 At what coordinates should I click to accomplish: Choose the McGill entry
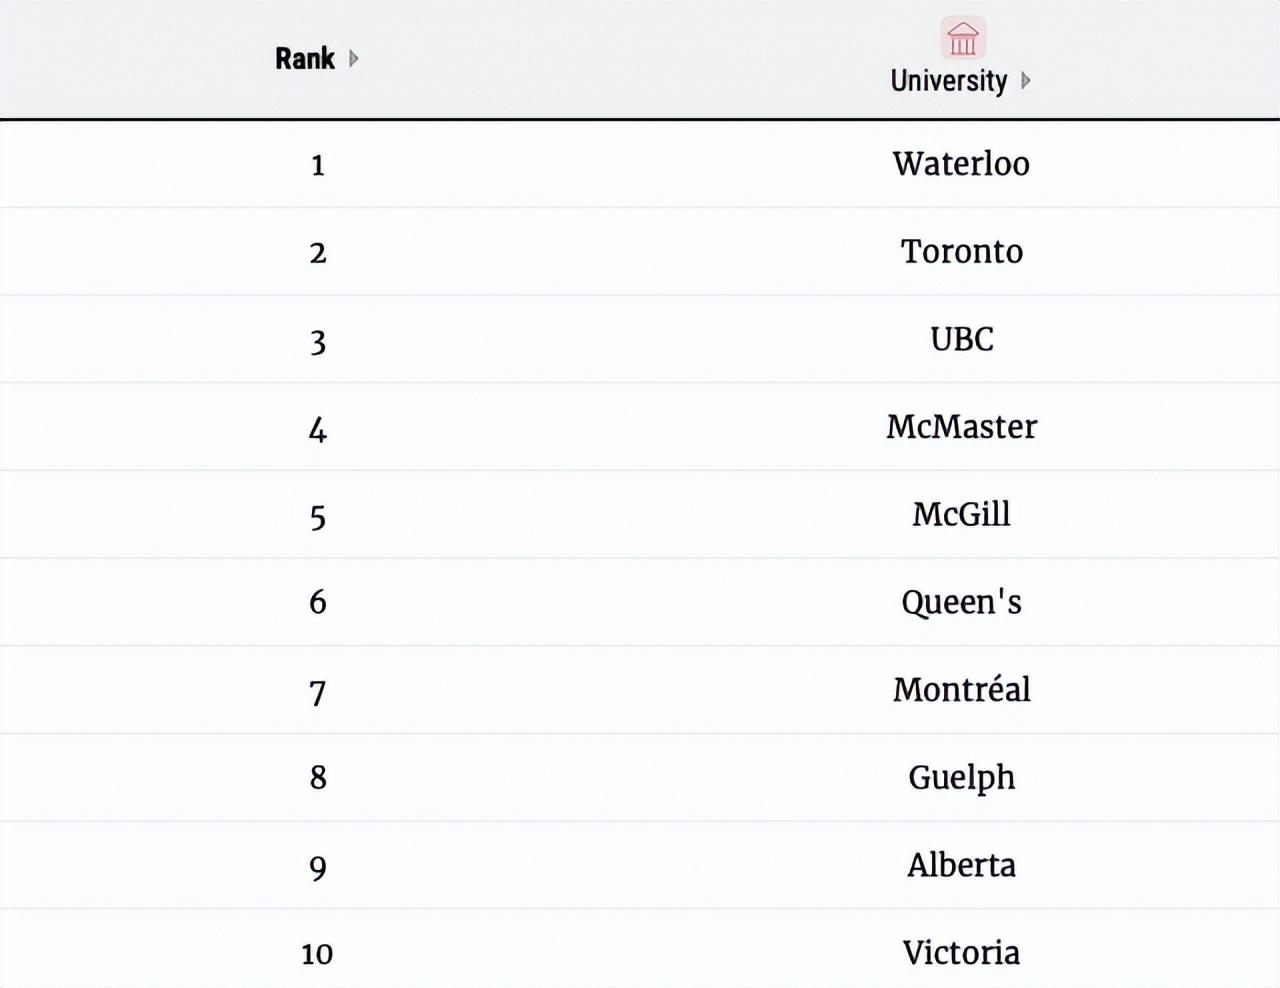tap(961, 515)
